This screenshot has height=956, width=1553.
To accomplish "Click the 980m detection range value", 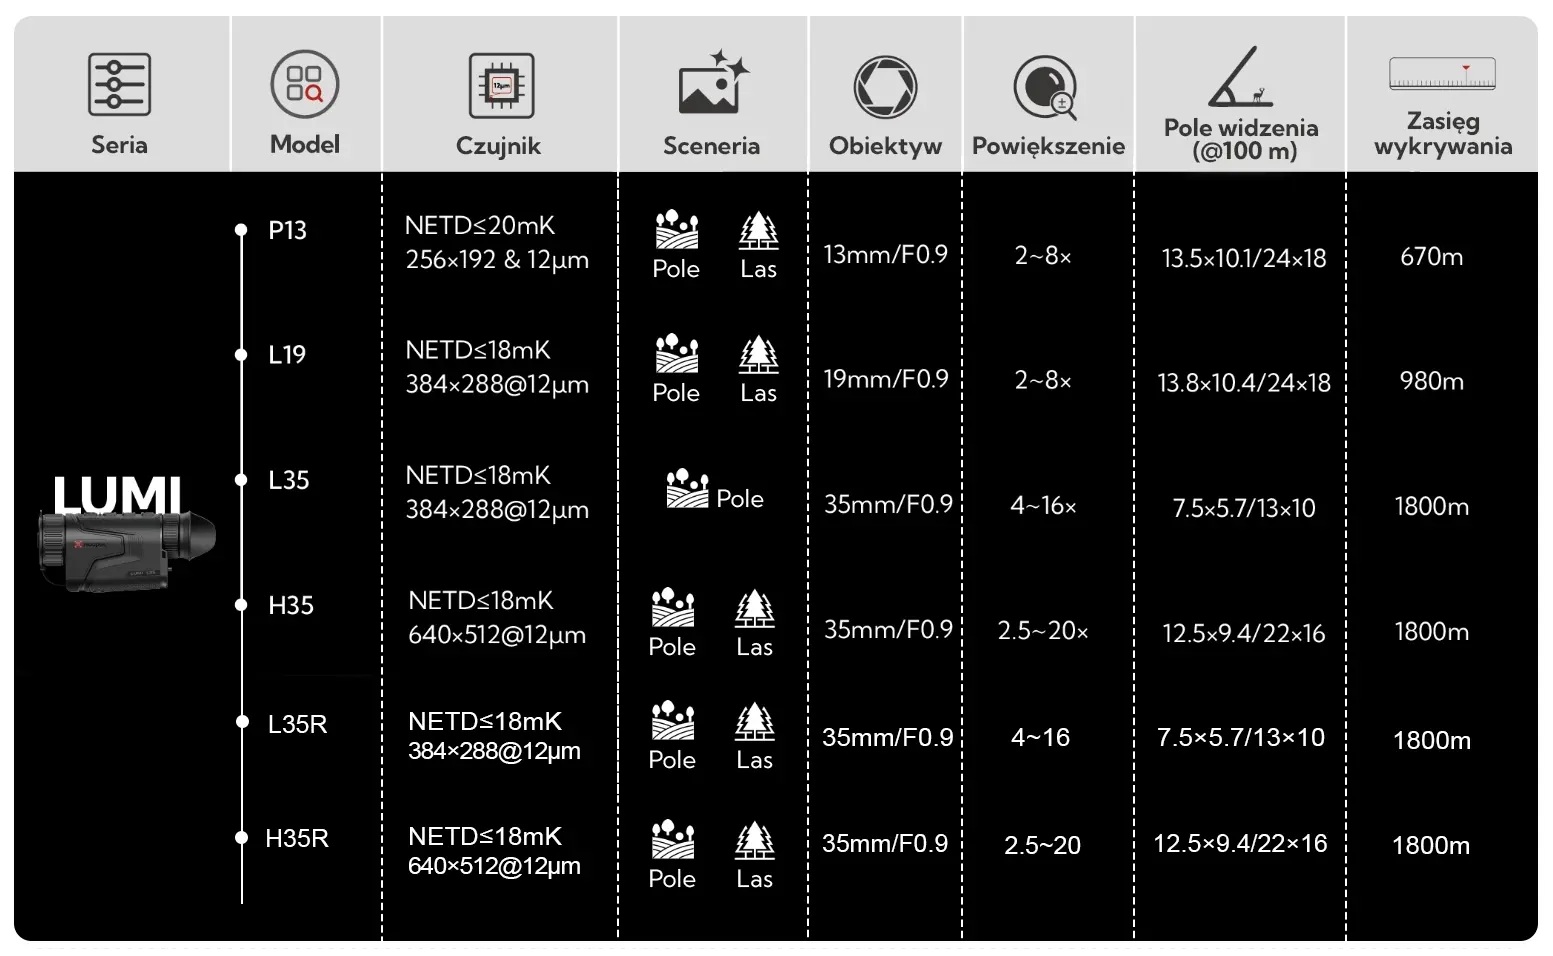I will point(1431,381).
